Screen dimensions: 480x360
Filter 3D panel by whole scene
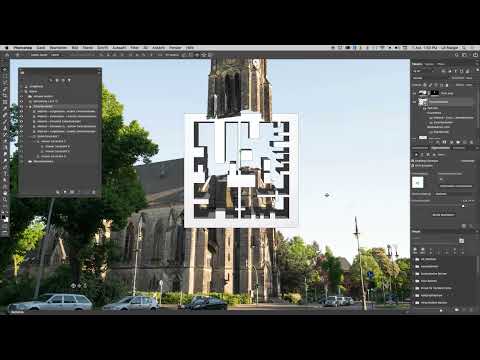pos(51,80)
